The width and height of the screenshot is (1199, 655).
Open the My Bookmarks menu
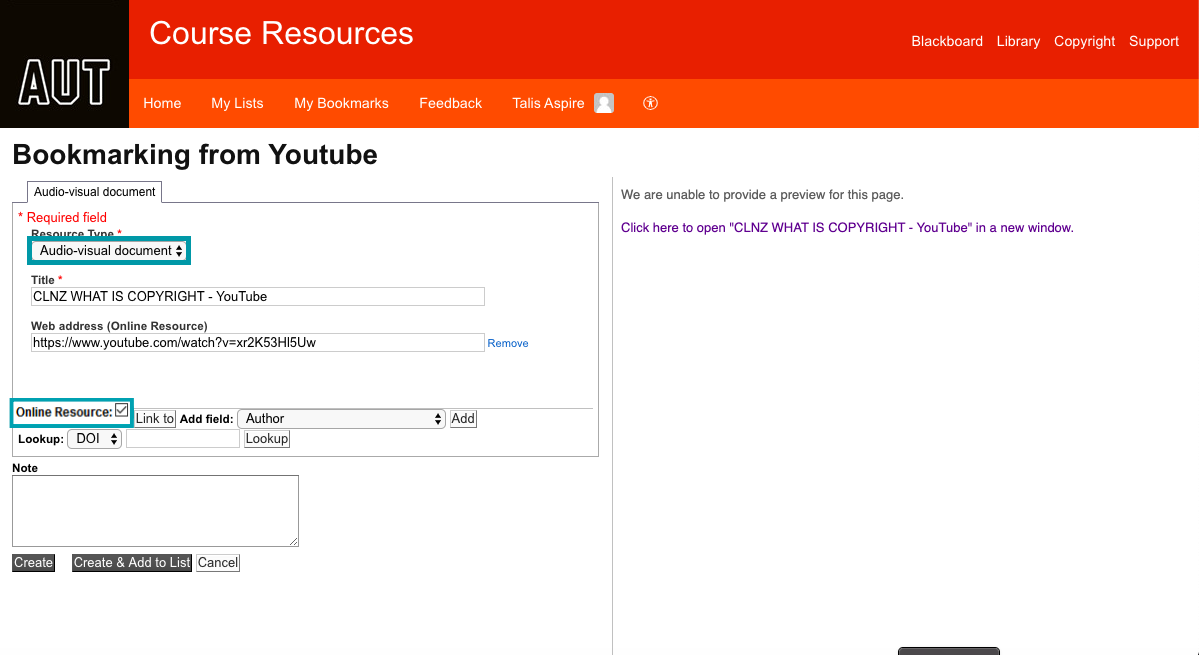point(341,103)
